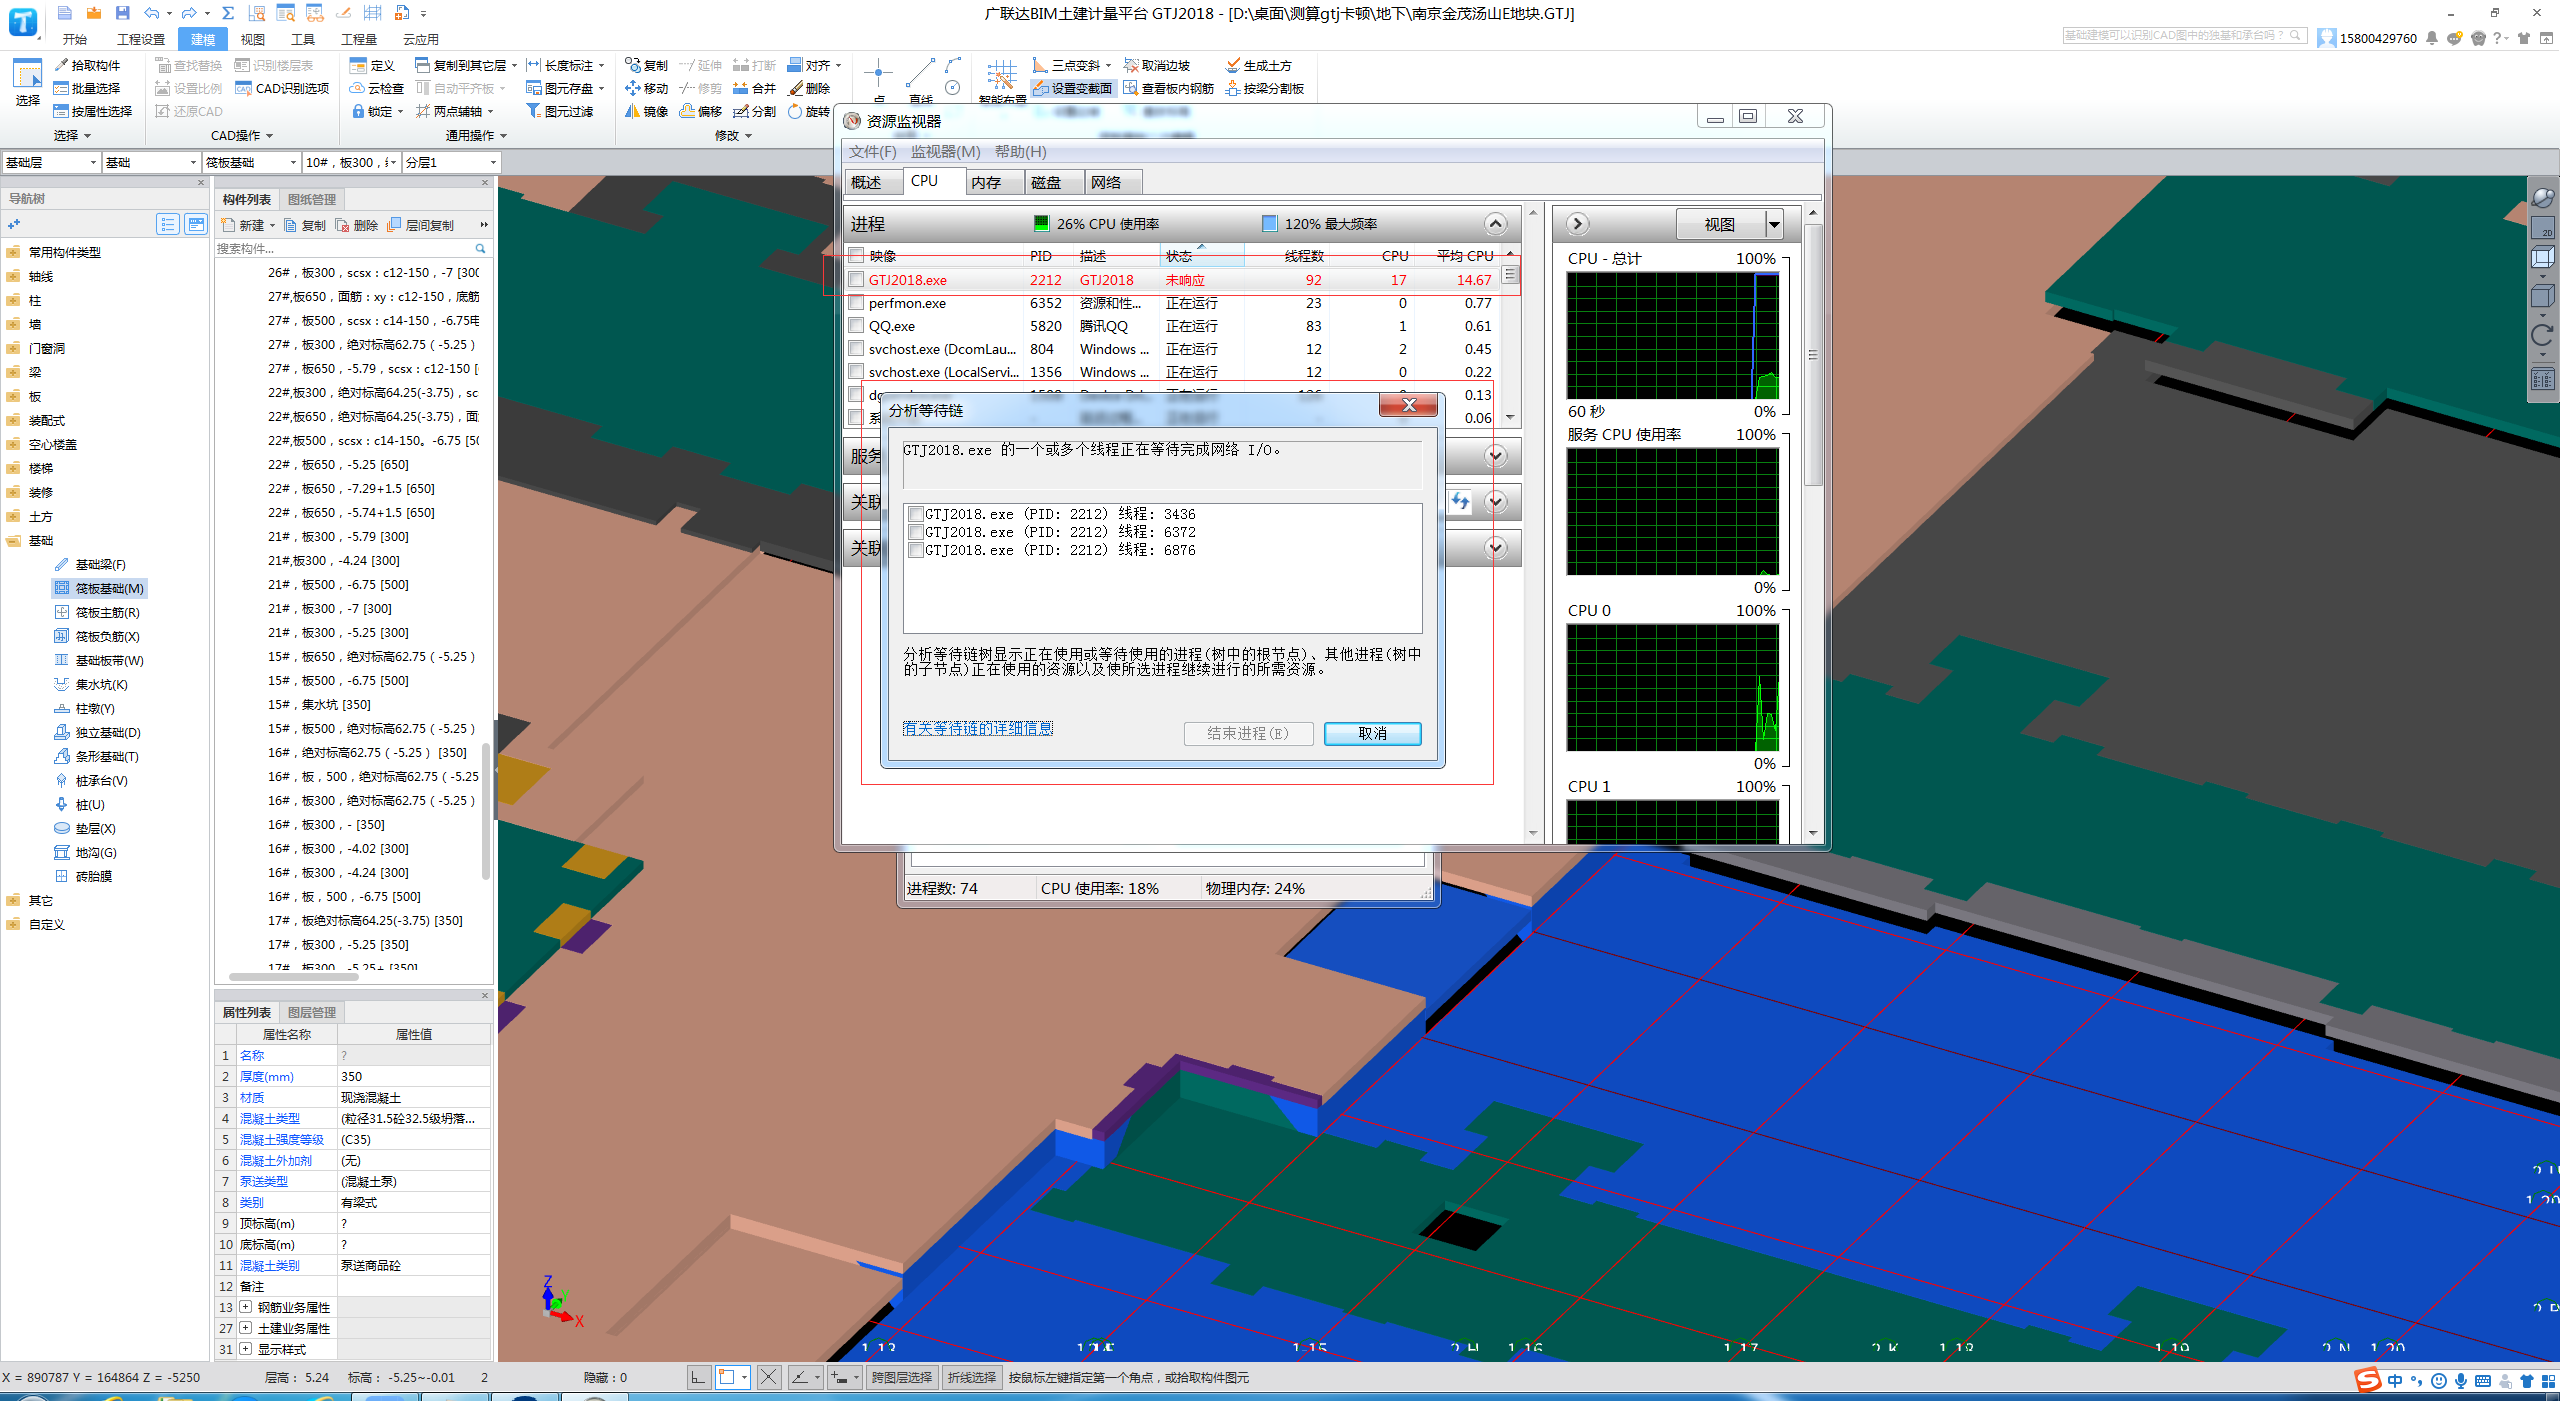Open the 工程设置 ribbon tab
The image size is (2560, 1401).
pos(141,39)
